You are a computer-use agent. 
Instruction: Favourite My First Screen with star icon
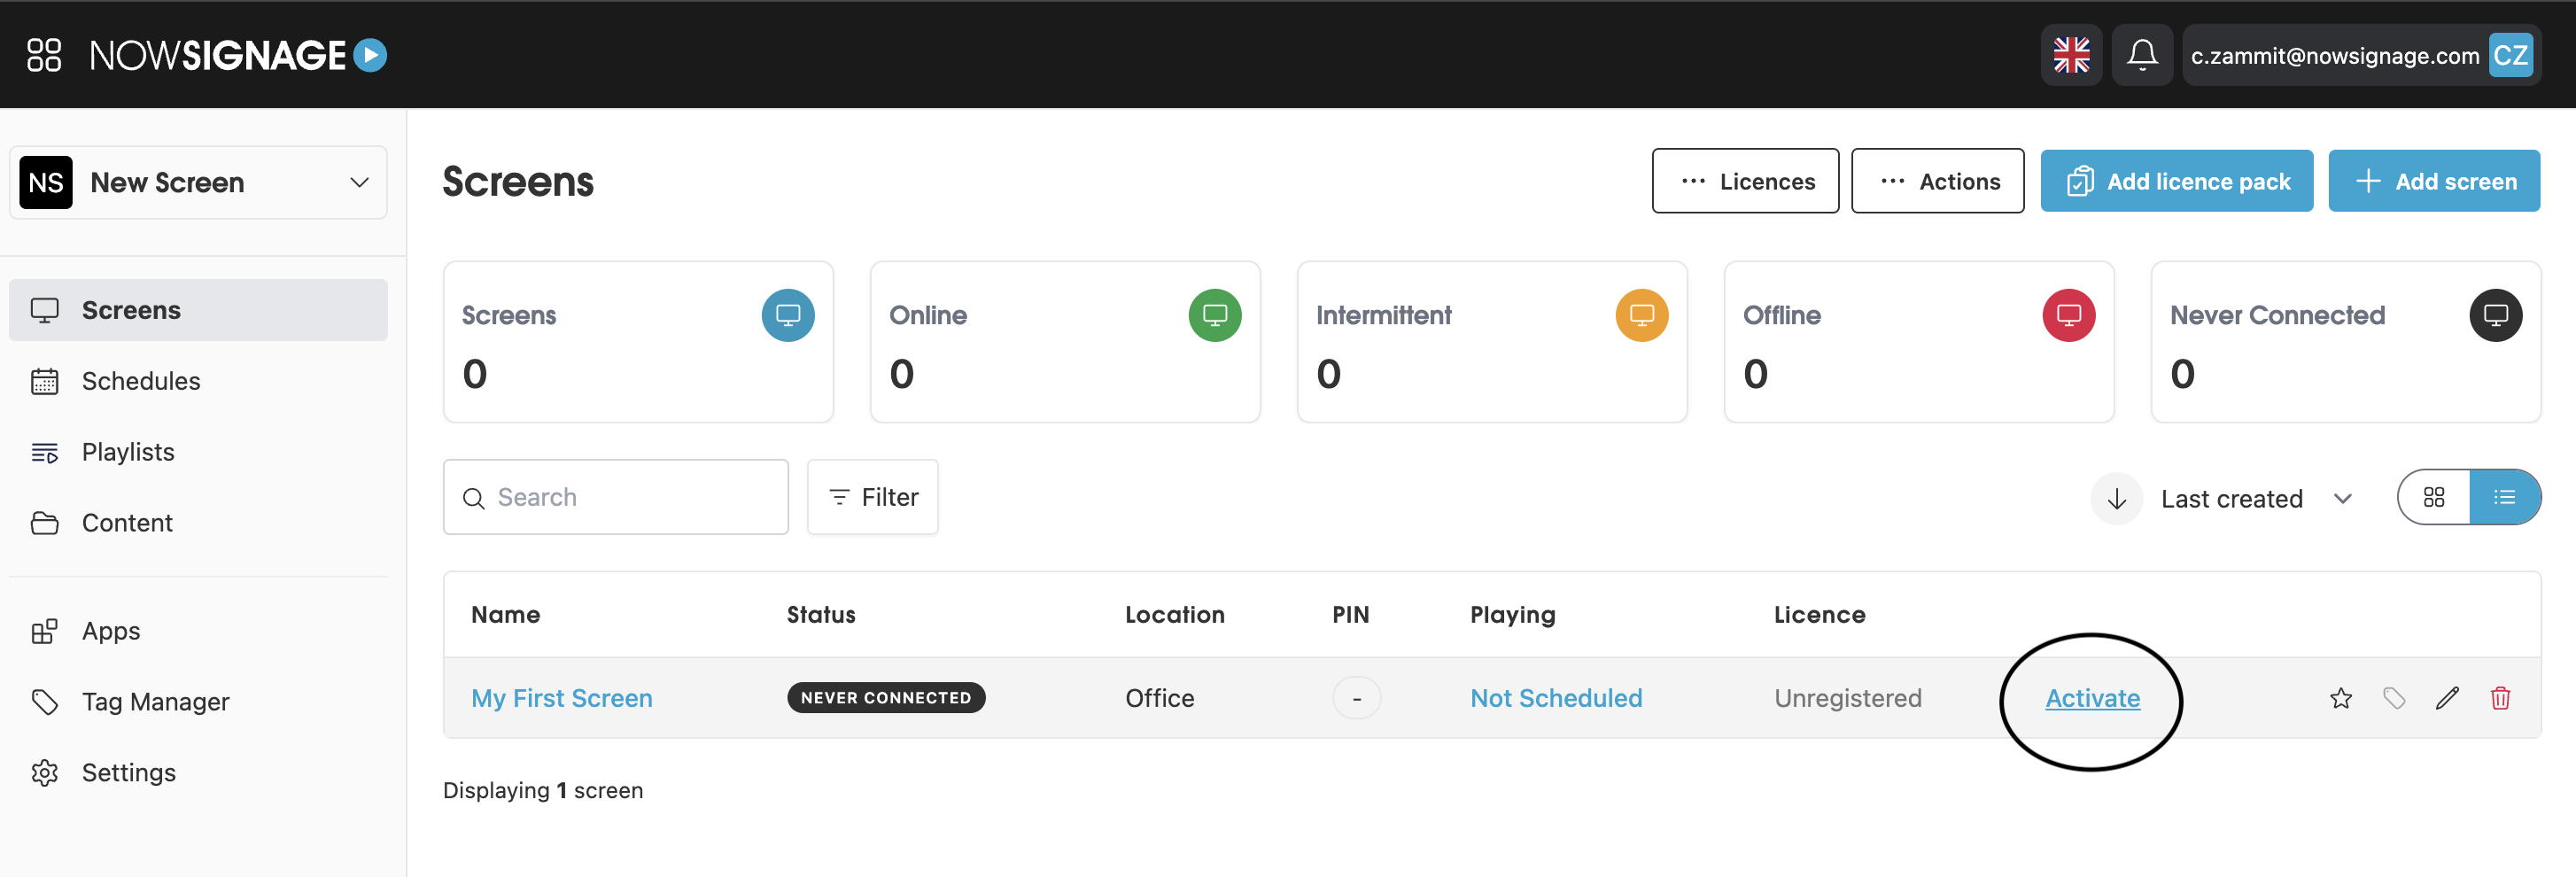tap(2340, 698)
